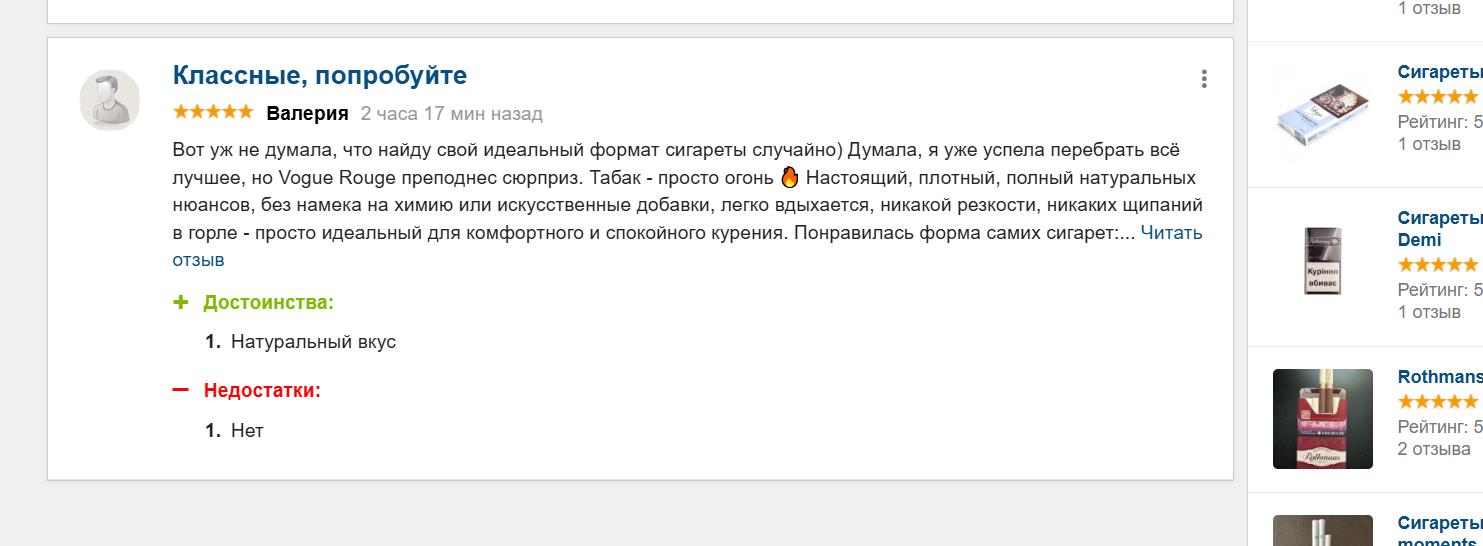Open the Сигареты Demi product link
Image resolution: width=1483 pixels, height=546 pixels.
click(x=1440, y=229)
